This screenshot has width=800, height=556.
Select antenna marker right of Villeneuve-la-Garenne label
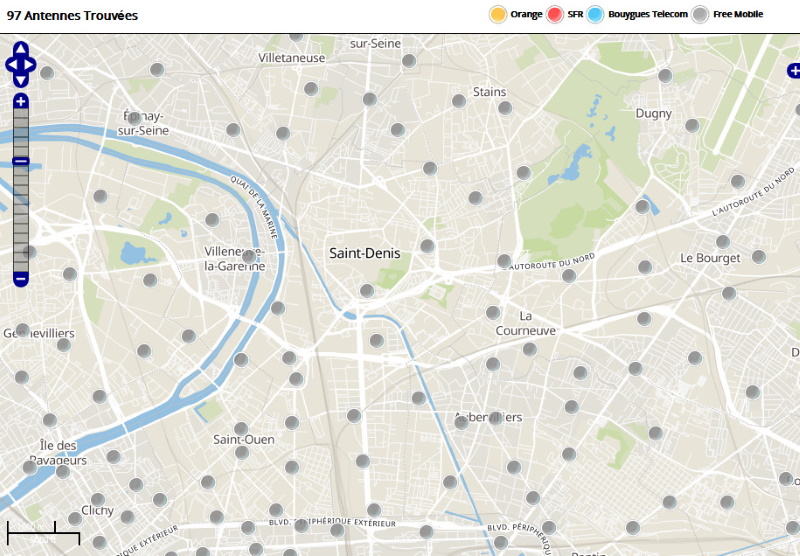[x=248, y=257]
